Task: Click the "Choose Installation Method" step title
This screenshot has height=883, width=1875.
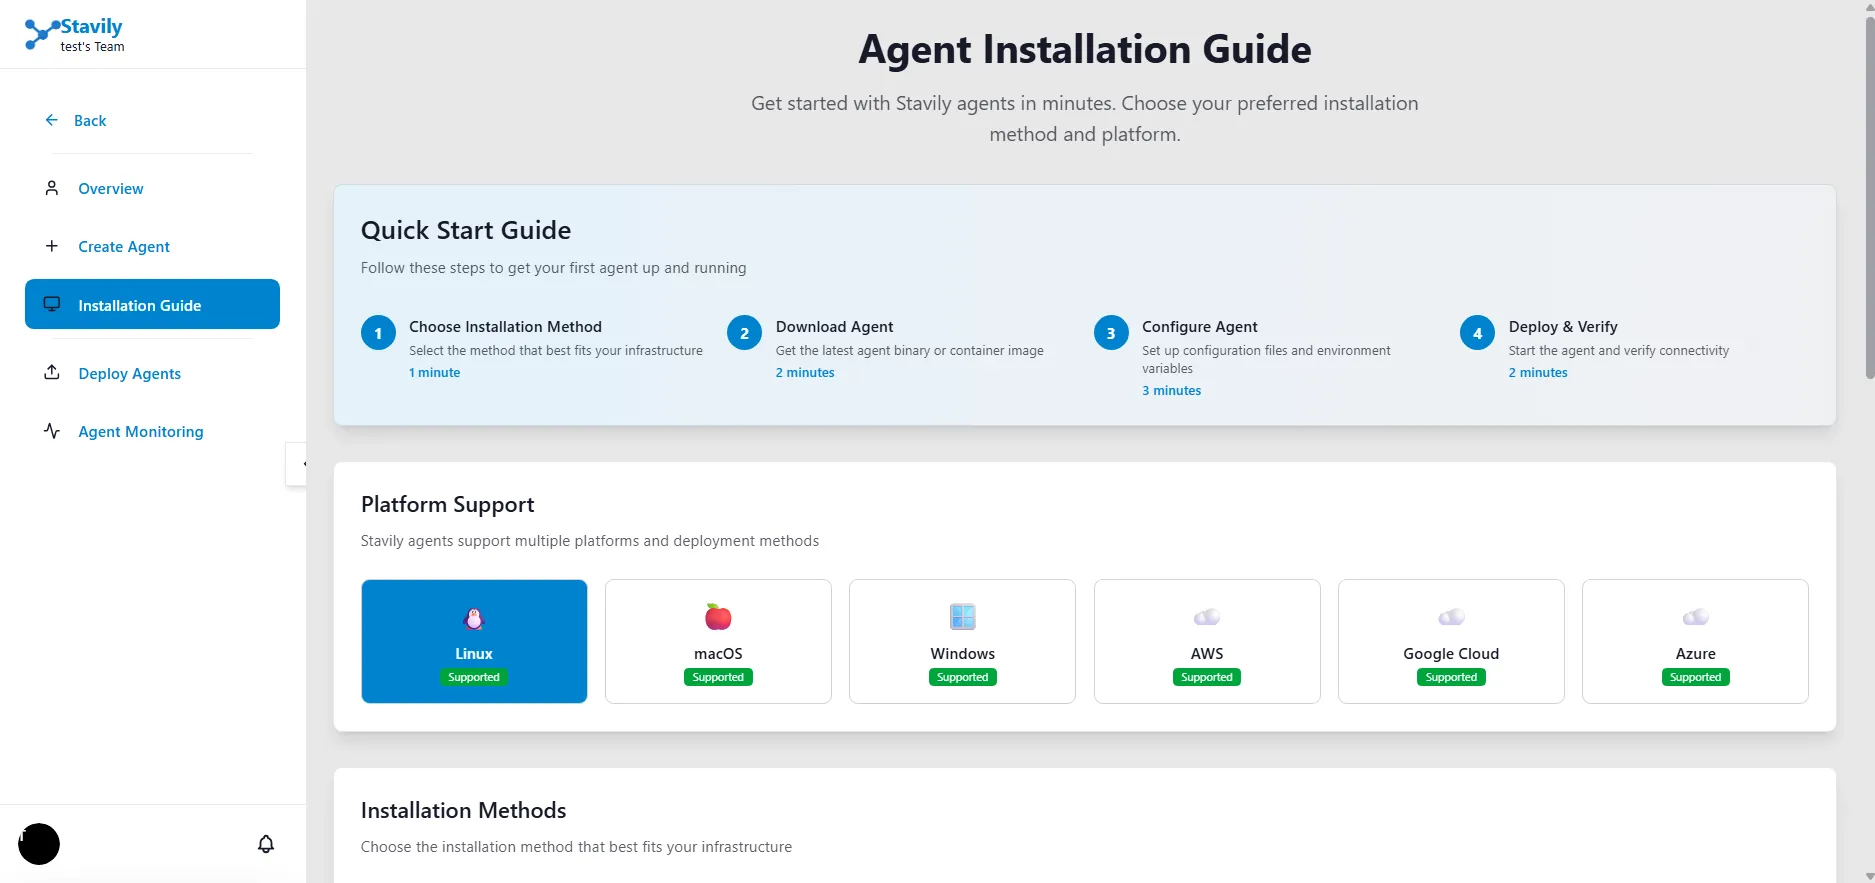Action: 505,327
